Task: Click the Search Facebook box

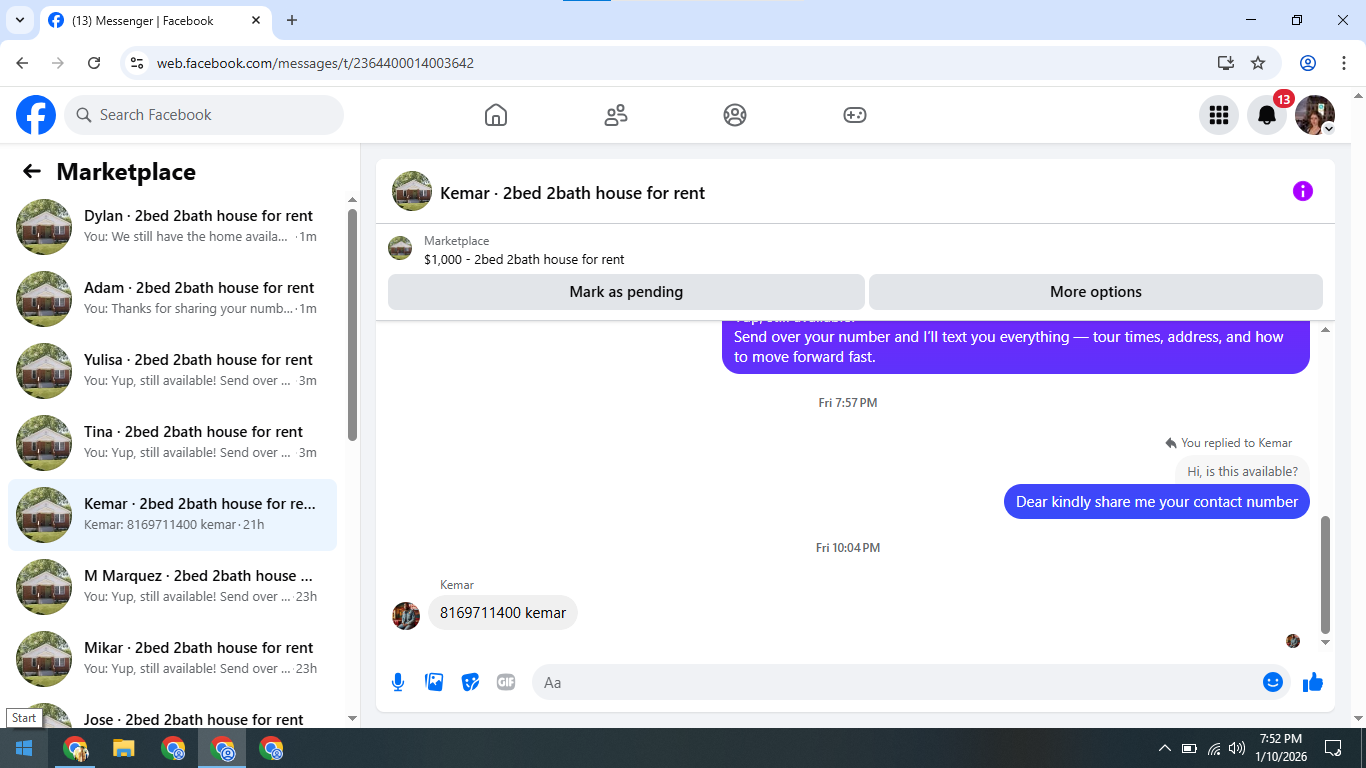Action: [204, 115]
